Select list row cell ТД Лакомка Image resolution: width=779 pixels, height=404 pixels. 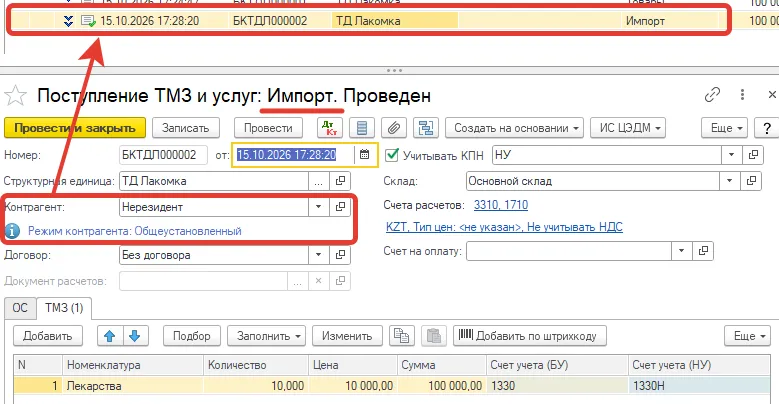pyautogui.click(x=395, y=21)
